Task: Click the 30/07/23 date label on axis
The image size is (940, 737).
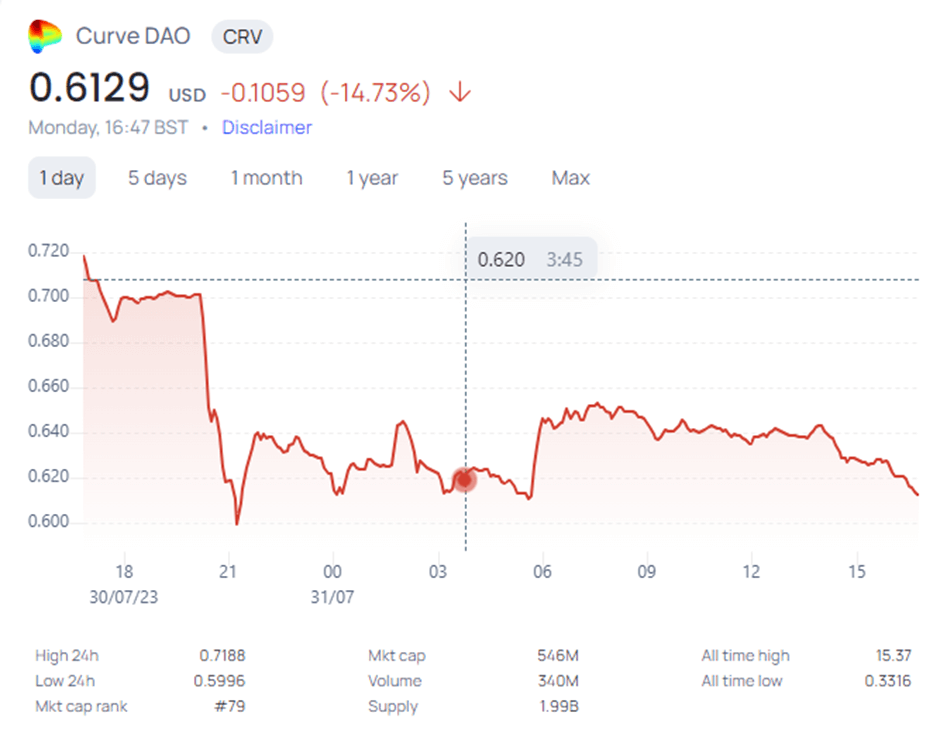Action: coord(124,597)
